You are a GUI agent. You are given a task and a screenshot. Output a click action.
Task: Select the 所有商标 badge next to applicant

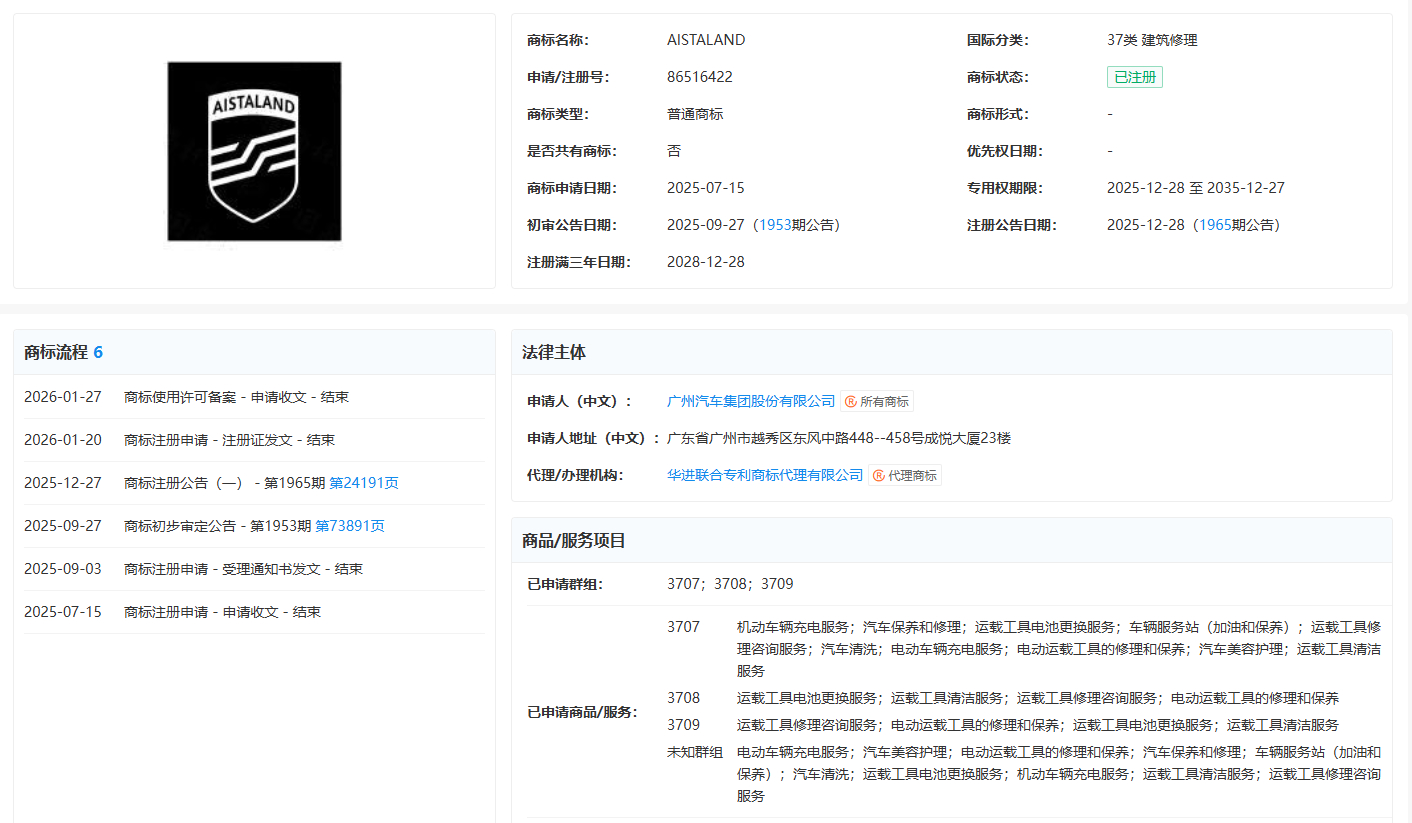pyautogui.click(x=879, y=401)
